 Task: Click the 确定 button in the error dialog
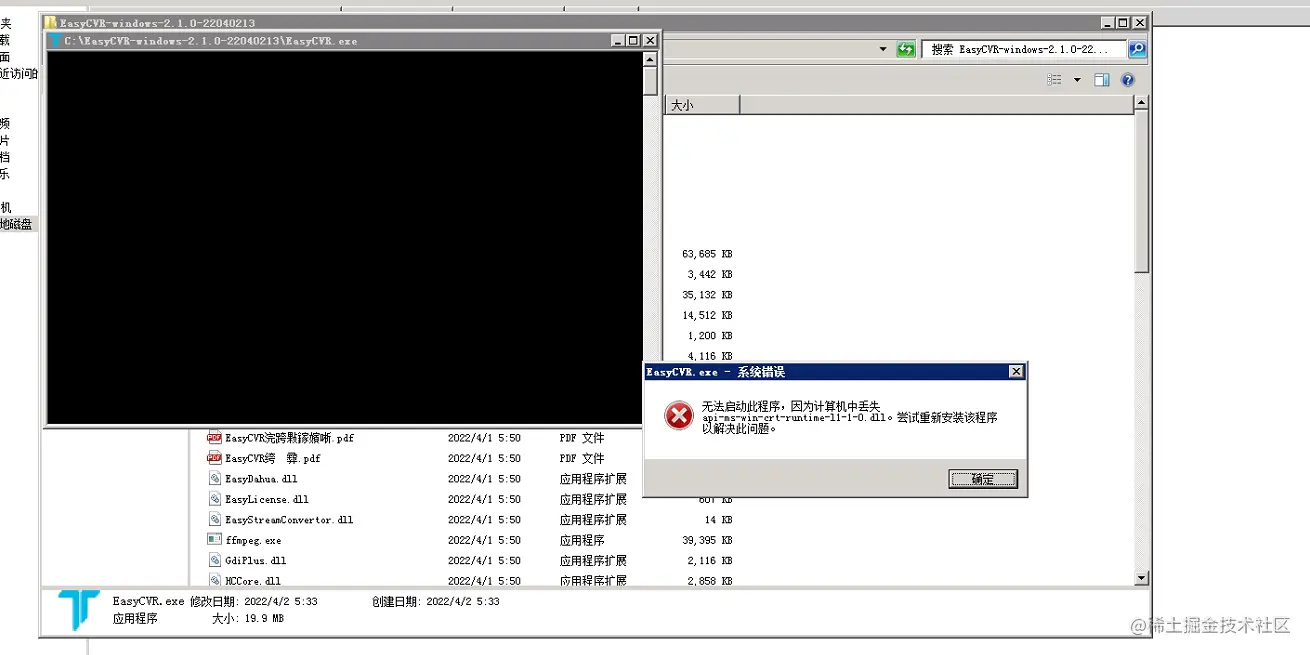click(x=983, y=479)
